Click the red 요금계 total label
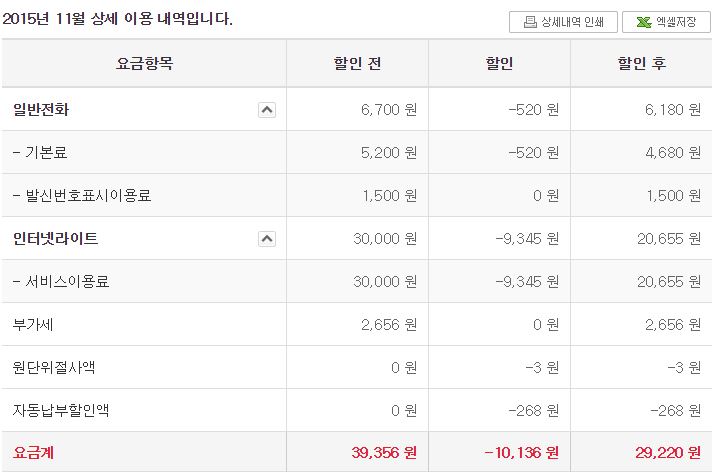 tap(35, 453)
